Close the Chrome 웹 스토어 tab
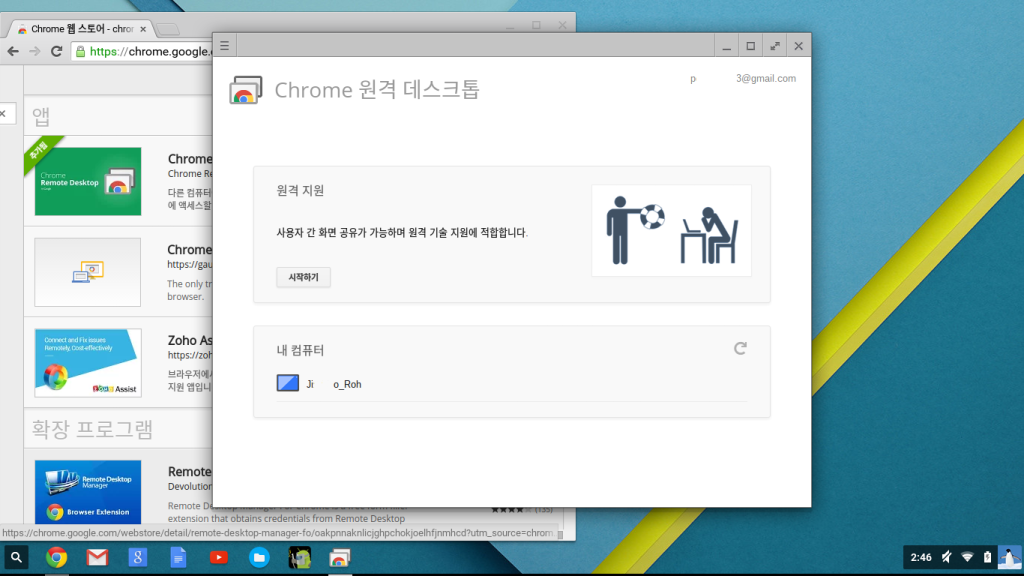The height and width of the screenshot is (576, 1024). (143, 29)
